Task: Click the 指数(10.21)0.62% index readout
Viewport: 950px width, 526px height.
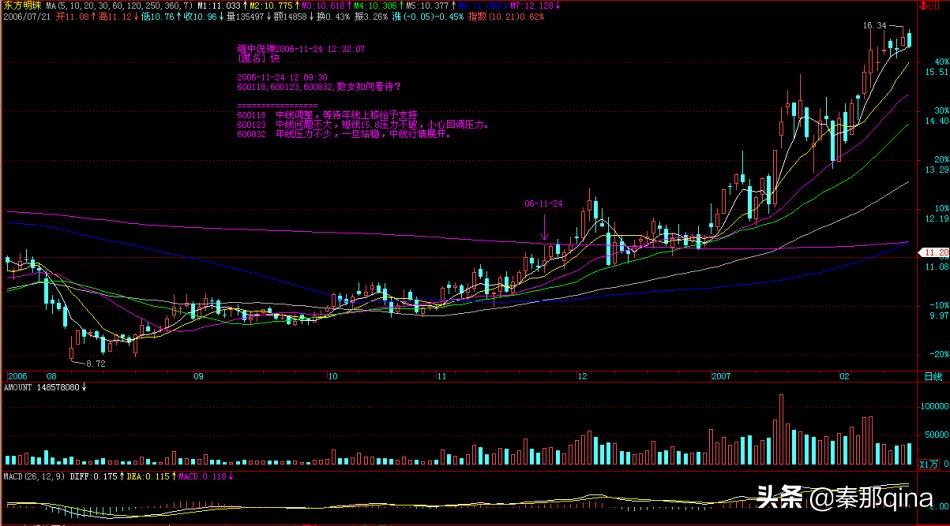Action: [x=505, y=17]
